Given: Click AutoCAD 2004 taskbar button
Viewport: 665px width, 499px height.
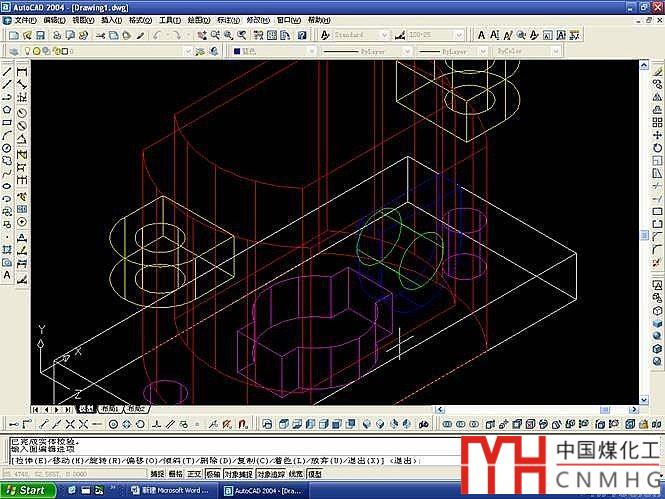Looking at the screenshot, I should (264, 491).
